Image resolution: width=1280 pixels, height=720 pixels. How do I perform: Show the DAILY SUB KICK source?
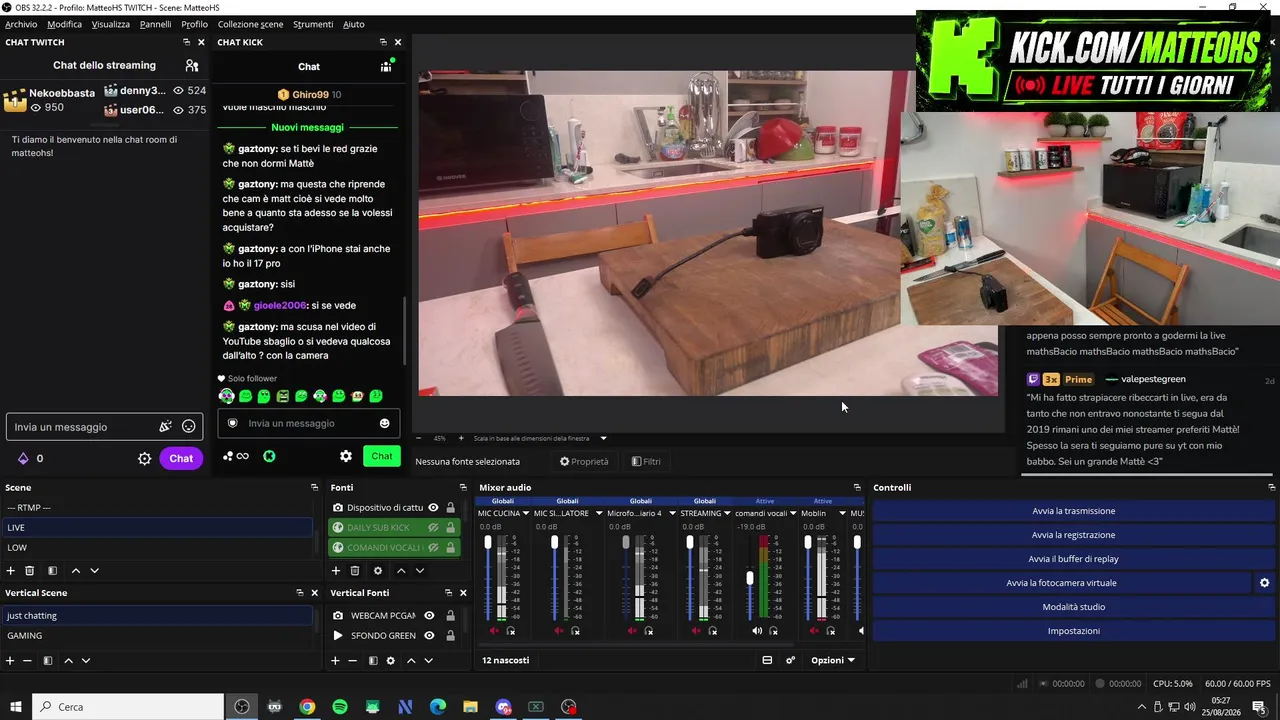tap(433, 527)
